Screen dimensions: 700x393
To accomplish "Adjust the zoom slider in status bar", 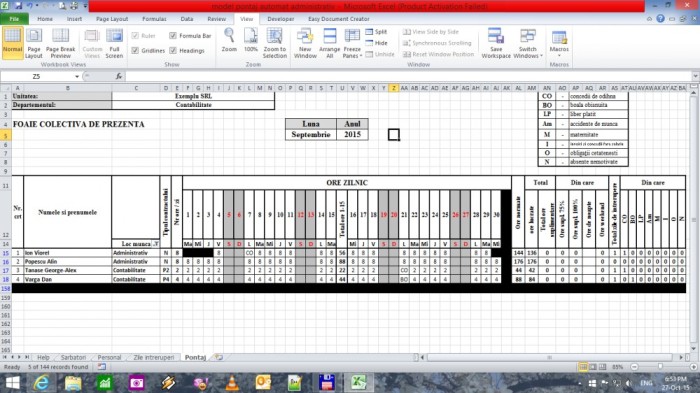I will click(660, 367).
